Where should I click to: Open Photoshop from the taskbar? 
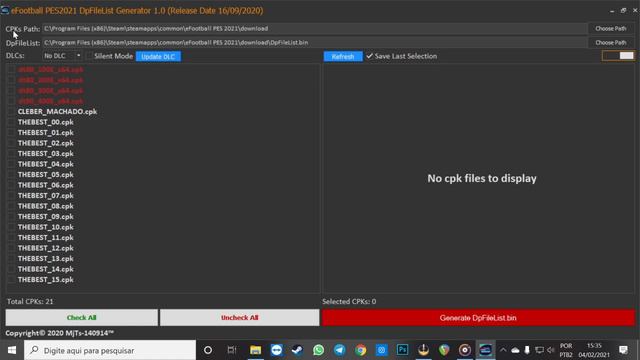(x=402, y=350)
